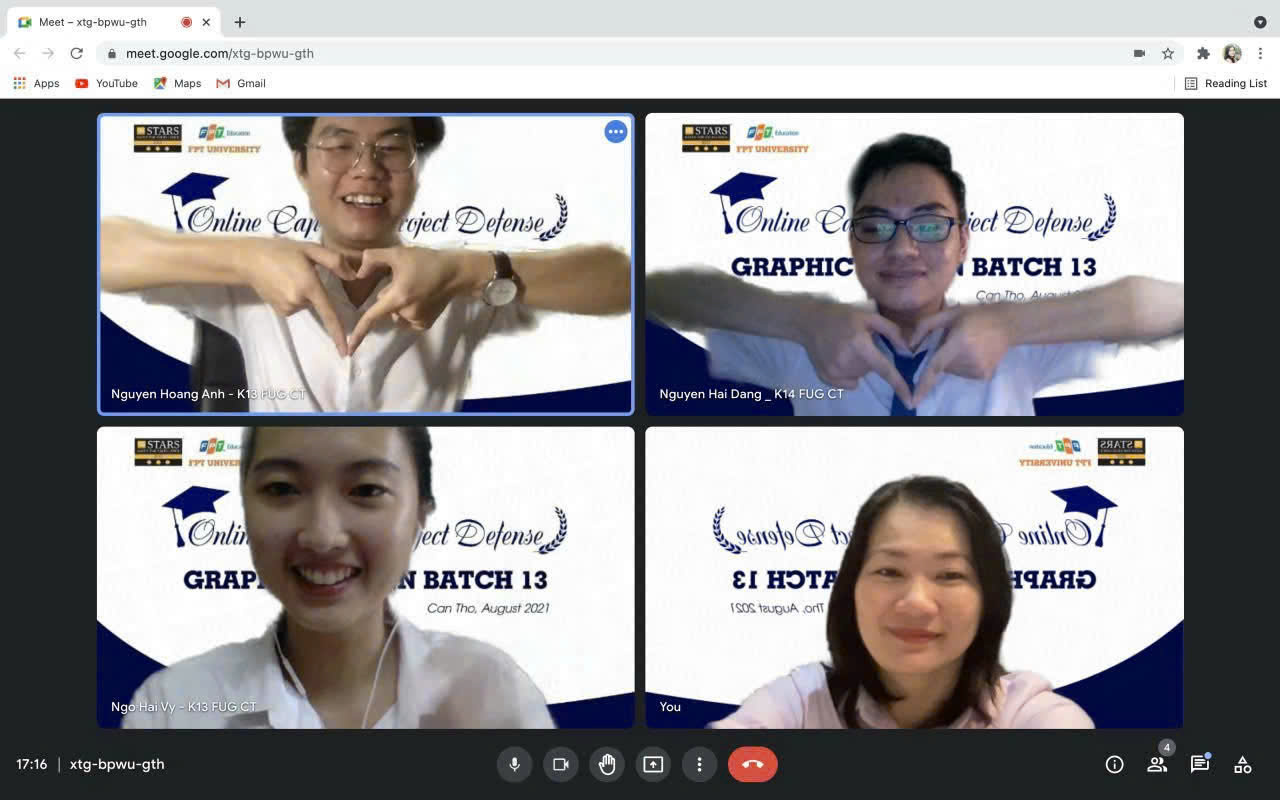1280x800 pixels.
Task: Go back in browser history
Action: click(x=20, y=53)
